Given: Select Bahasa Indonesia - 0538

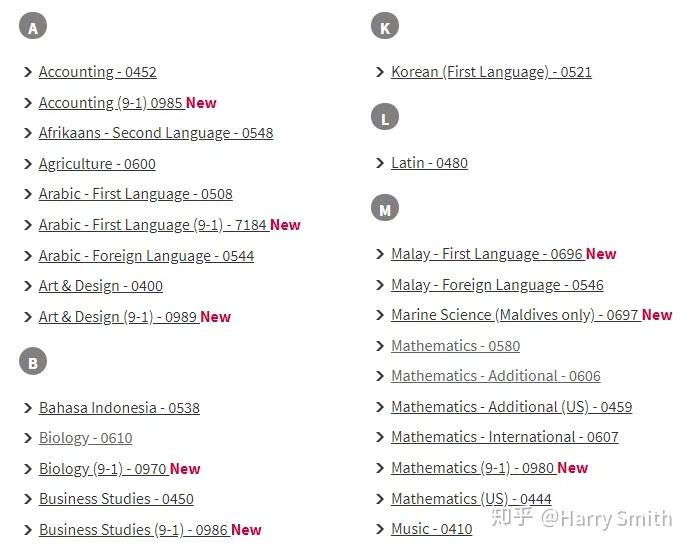Looking at the screenshot, I should click(x=120, y=408).
